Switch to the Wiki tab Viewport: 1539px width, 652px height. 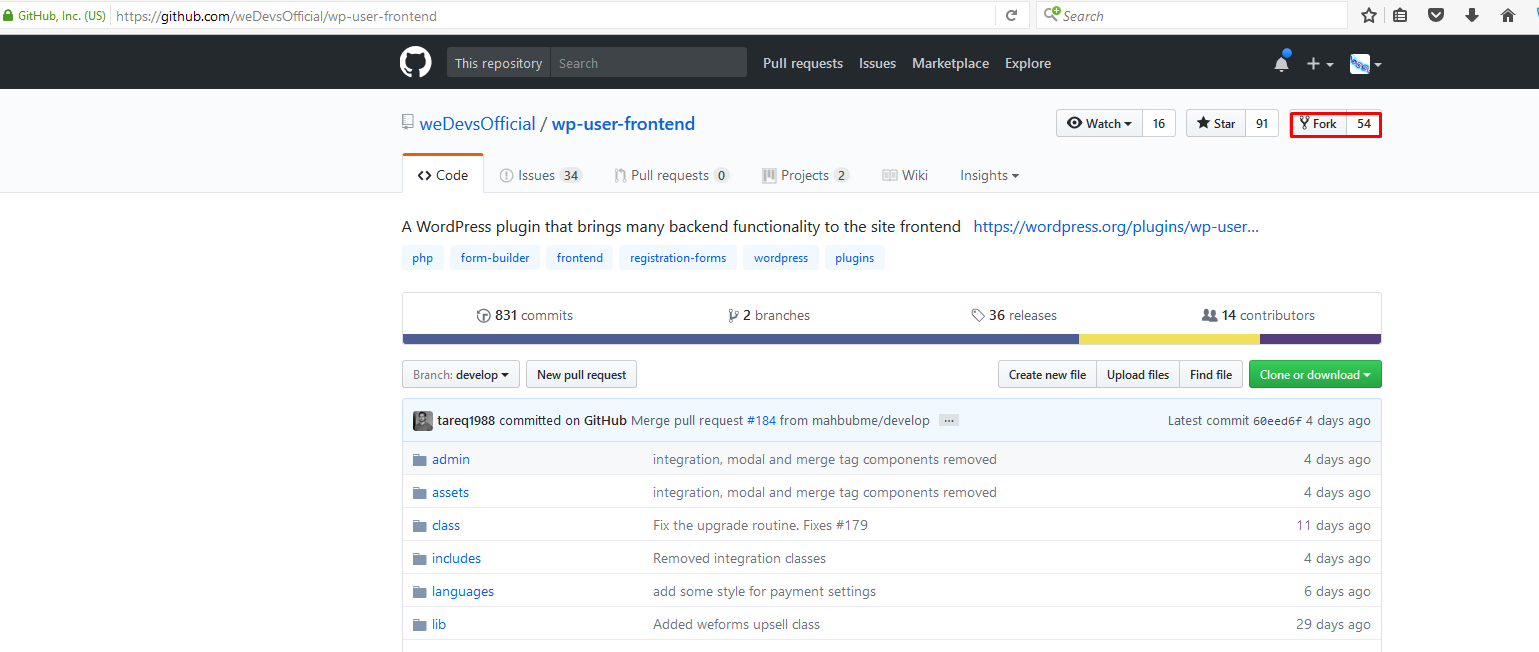(x=905, y=175)
